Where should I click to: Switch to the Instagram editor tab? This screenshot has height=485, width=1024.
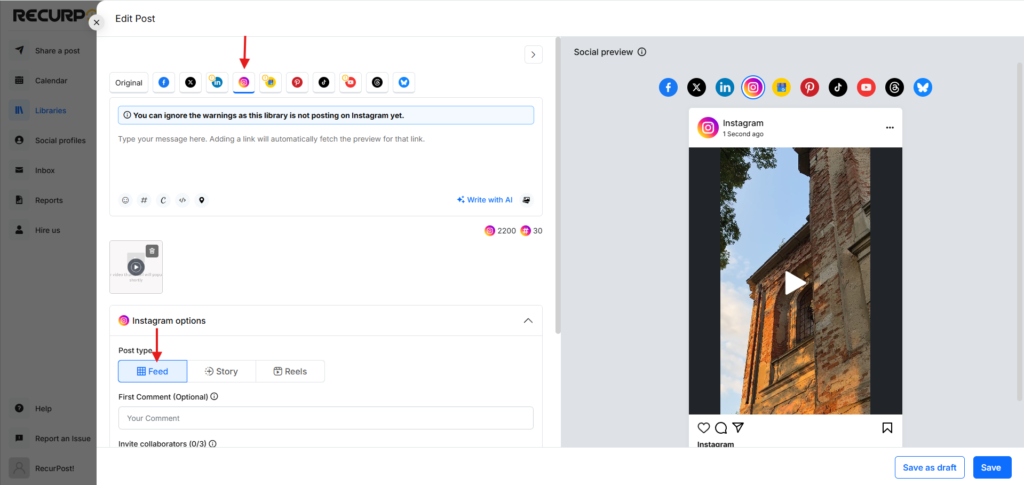click(244, 83)
